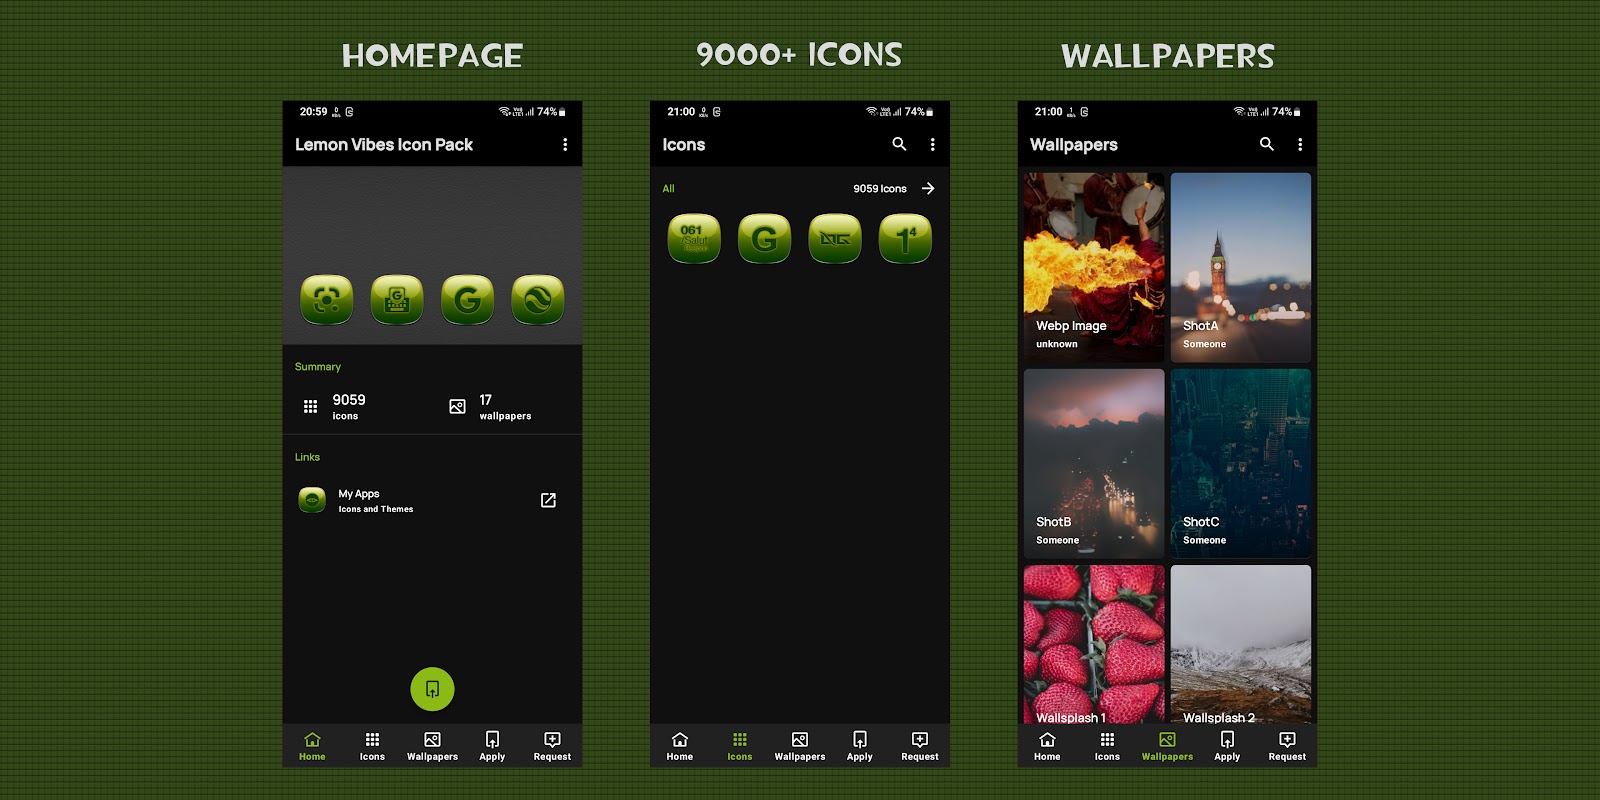Tap the calendar 14 icon in Icons list
The width and height of the screenshot is (1600, 800).
(x=905, y=238)
